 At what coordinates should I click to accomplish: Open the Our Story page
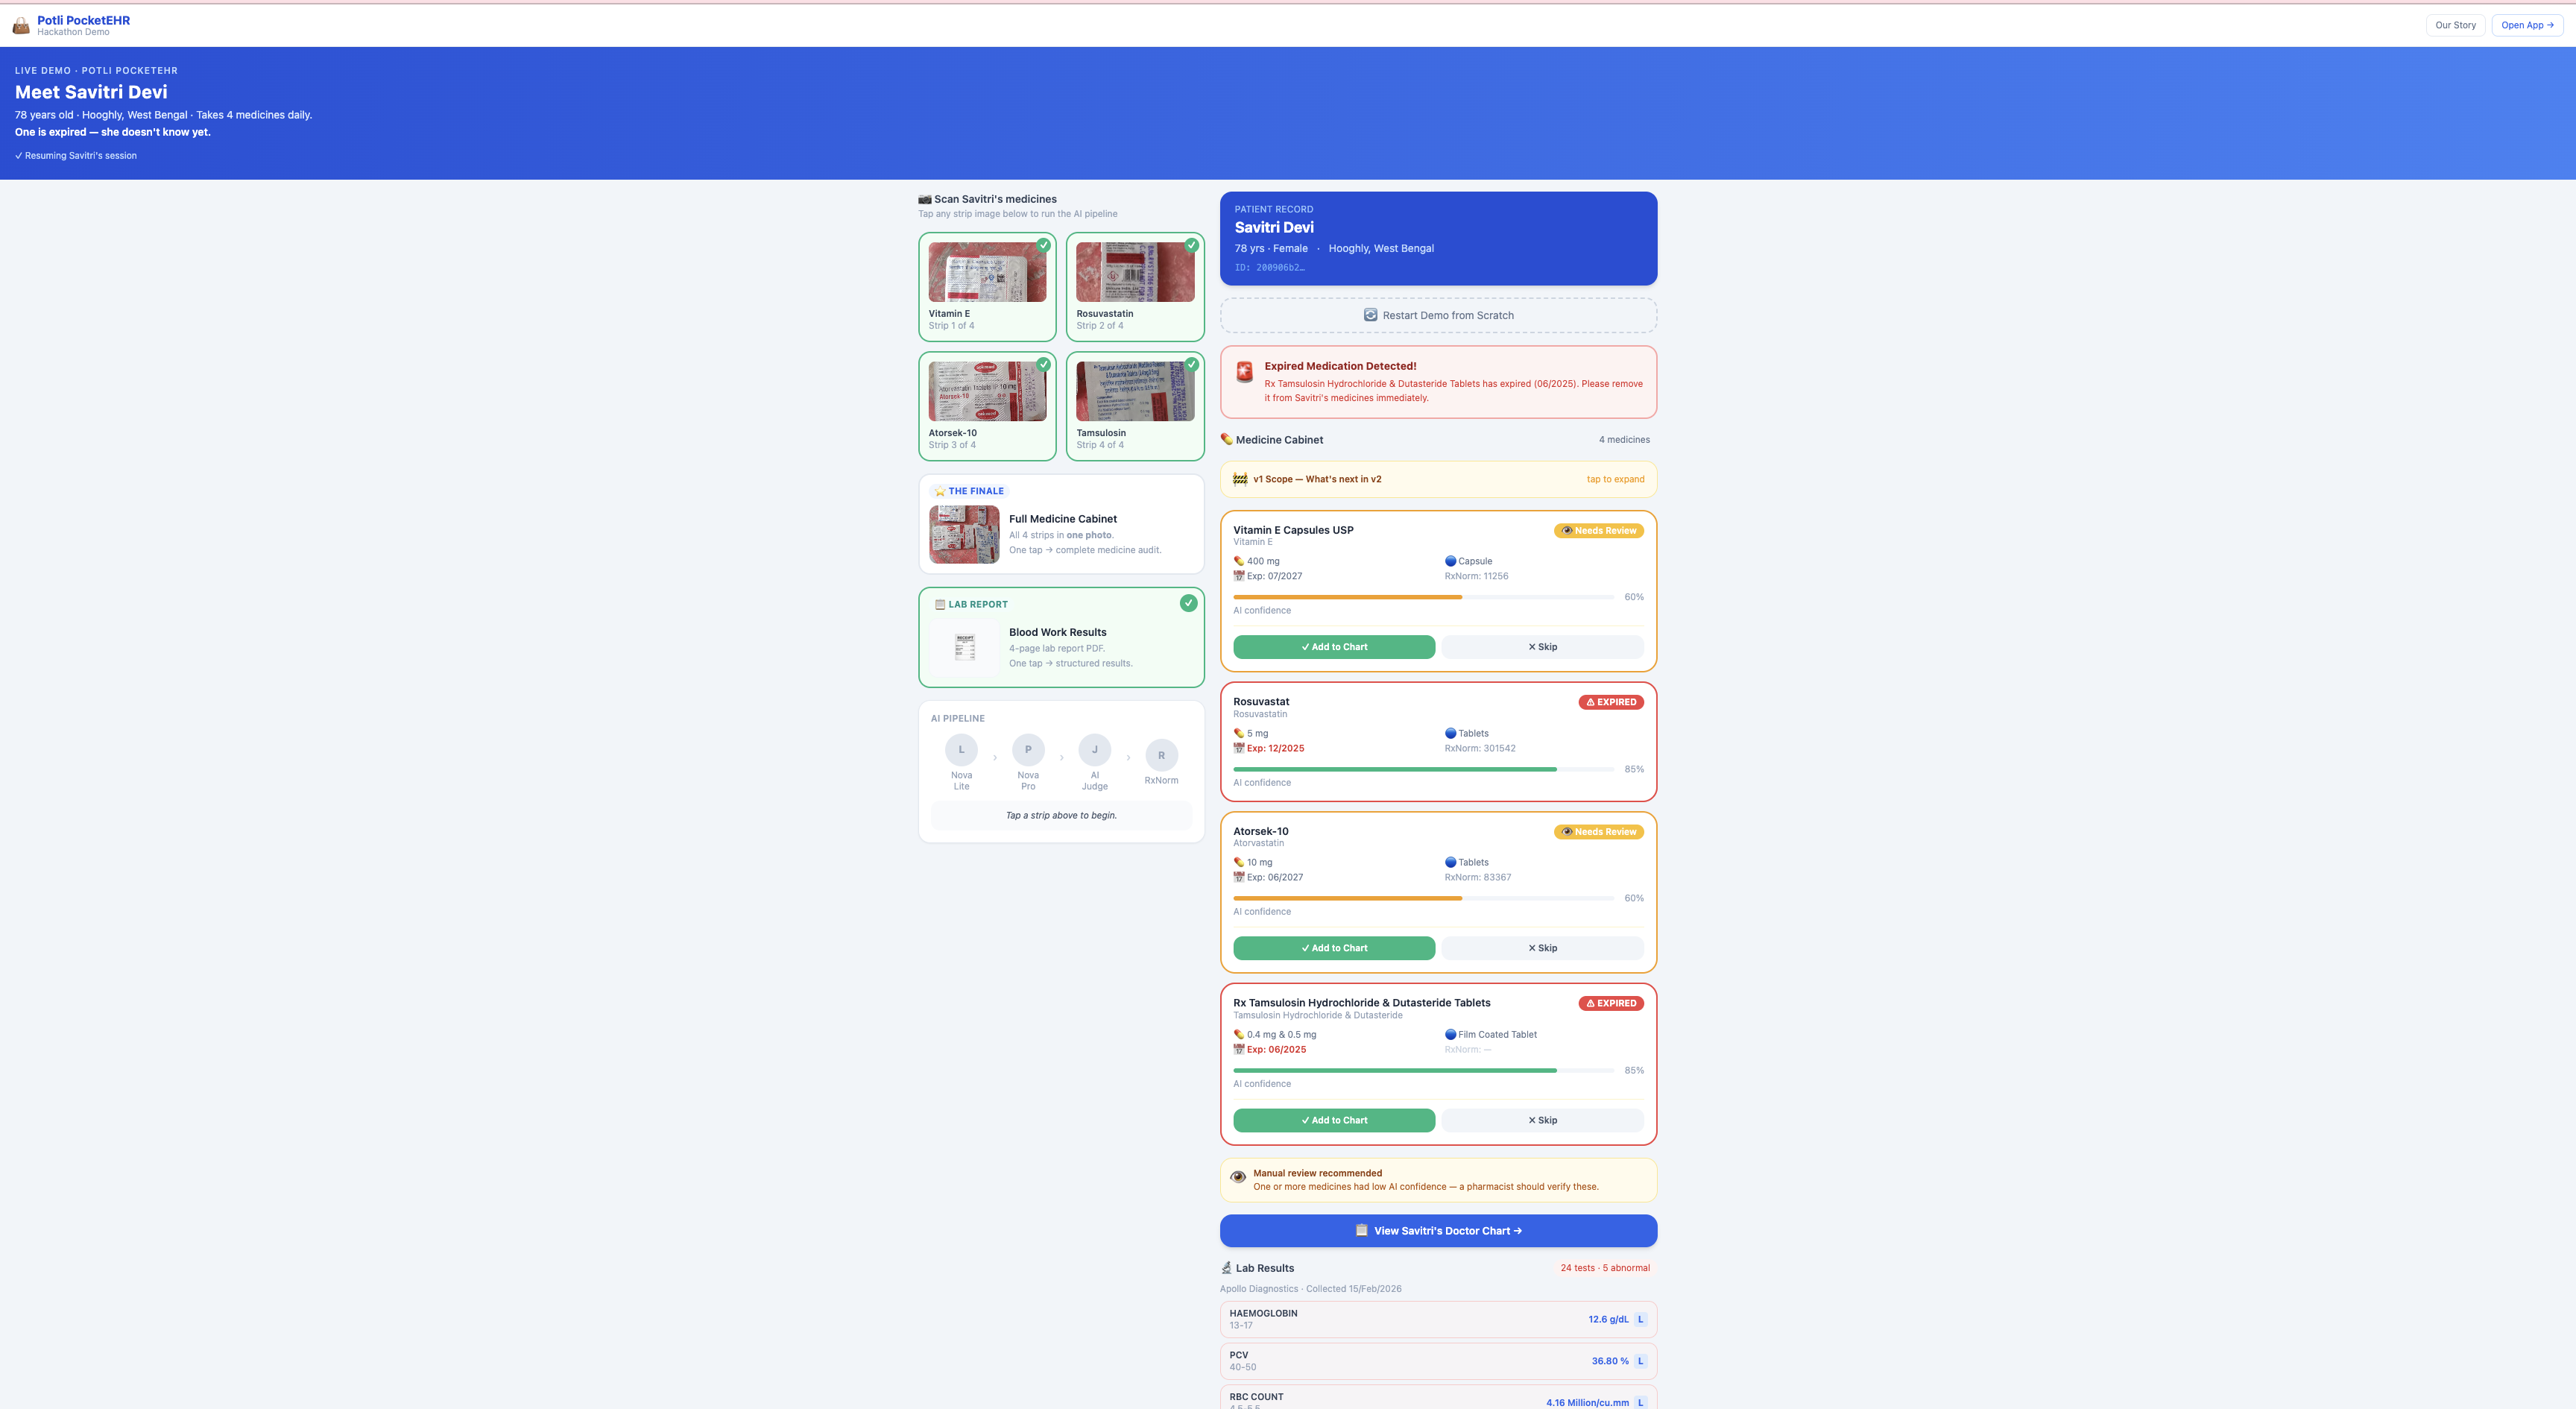(x=2455, y=25)
